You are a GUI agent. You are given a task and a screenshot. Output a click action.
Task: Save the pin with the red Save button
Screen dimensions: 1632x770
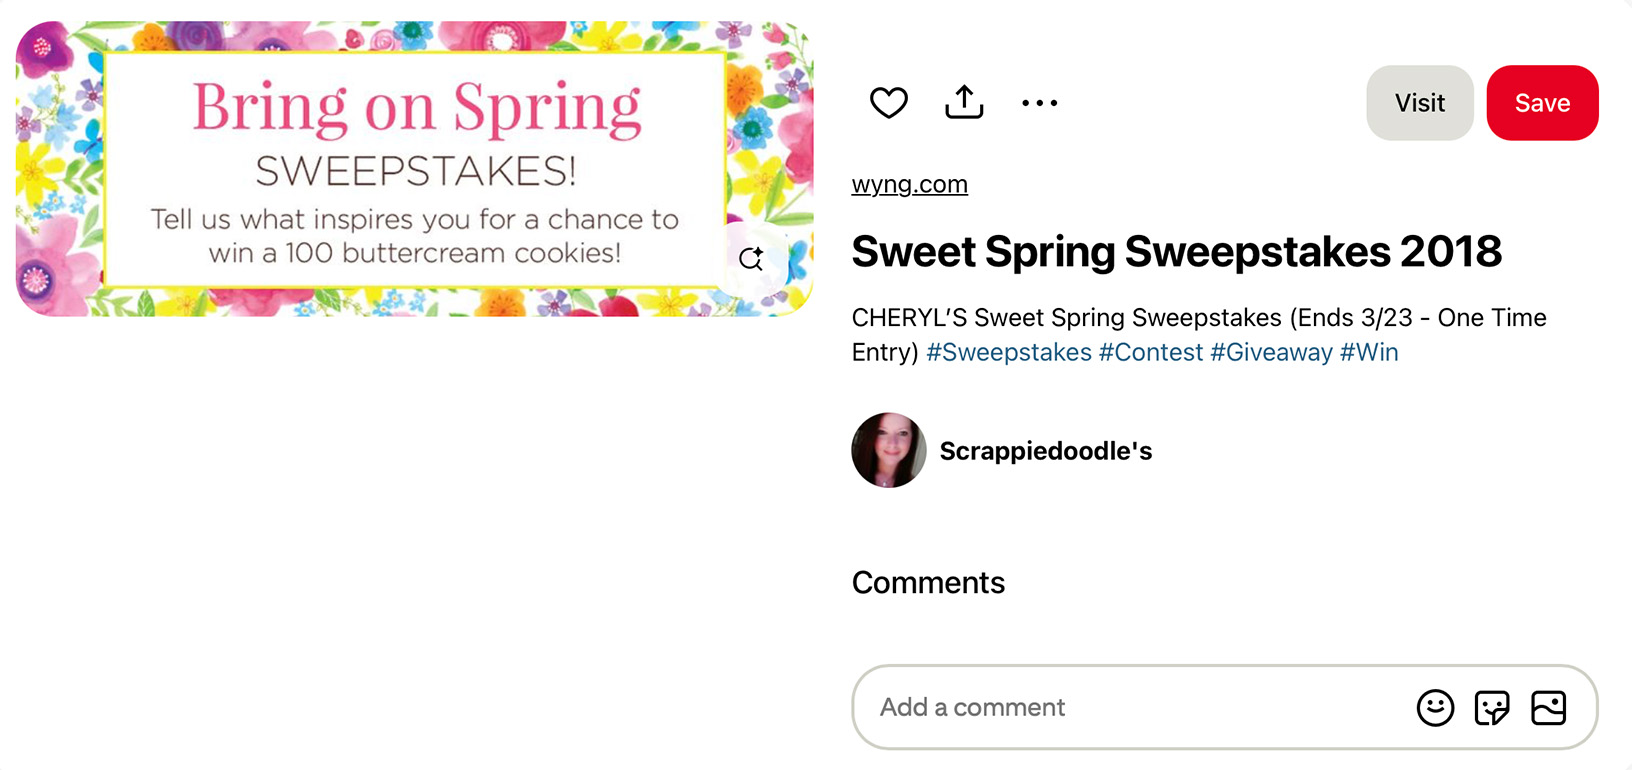point(1543,102)
